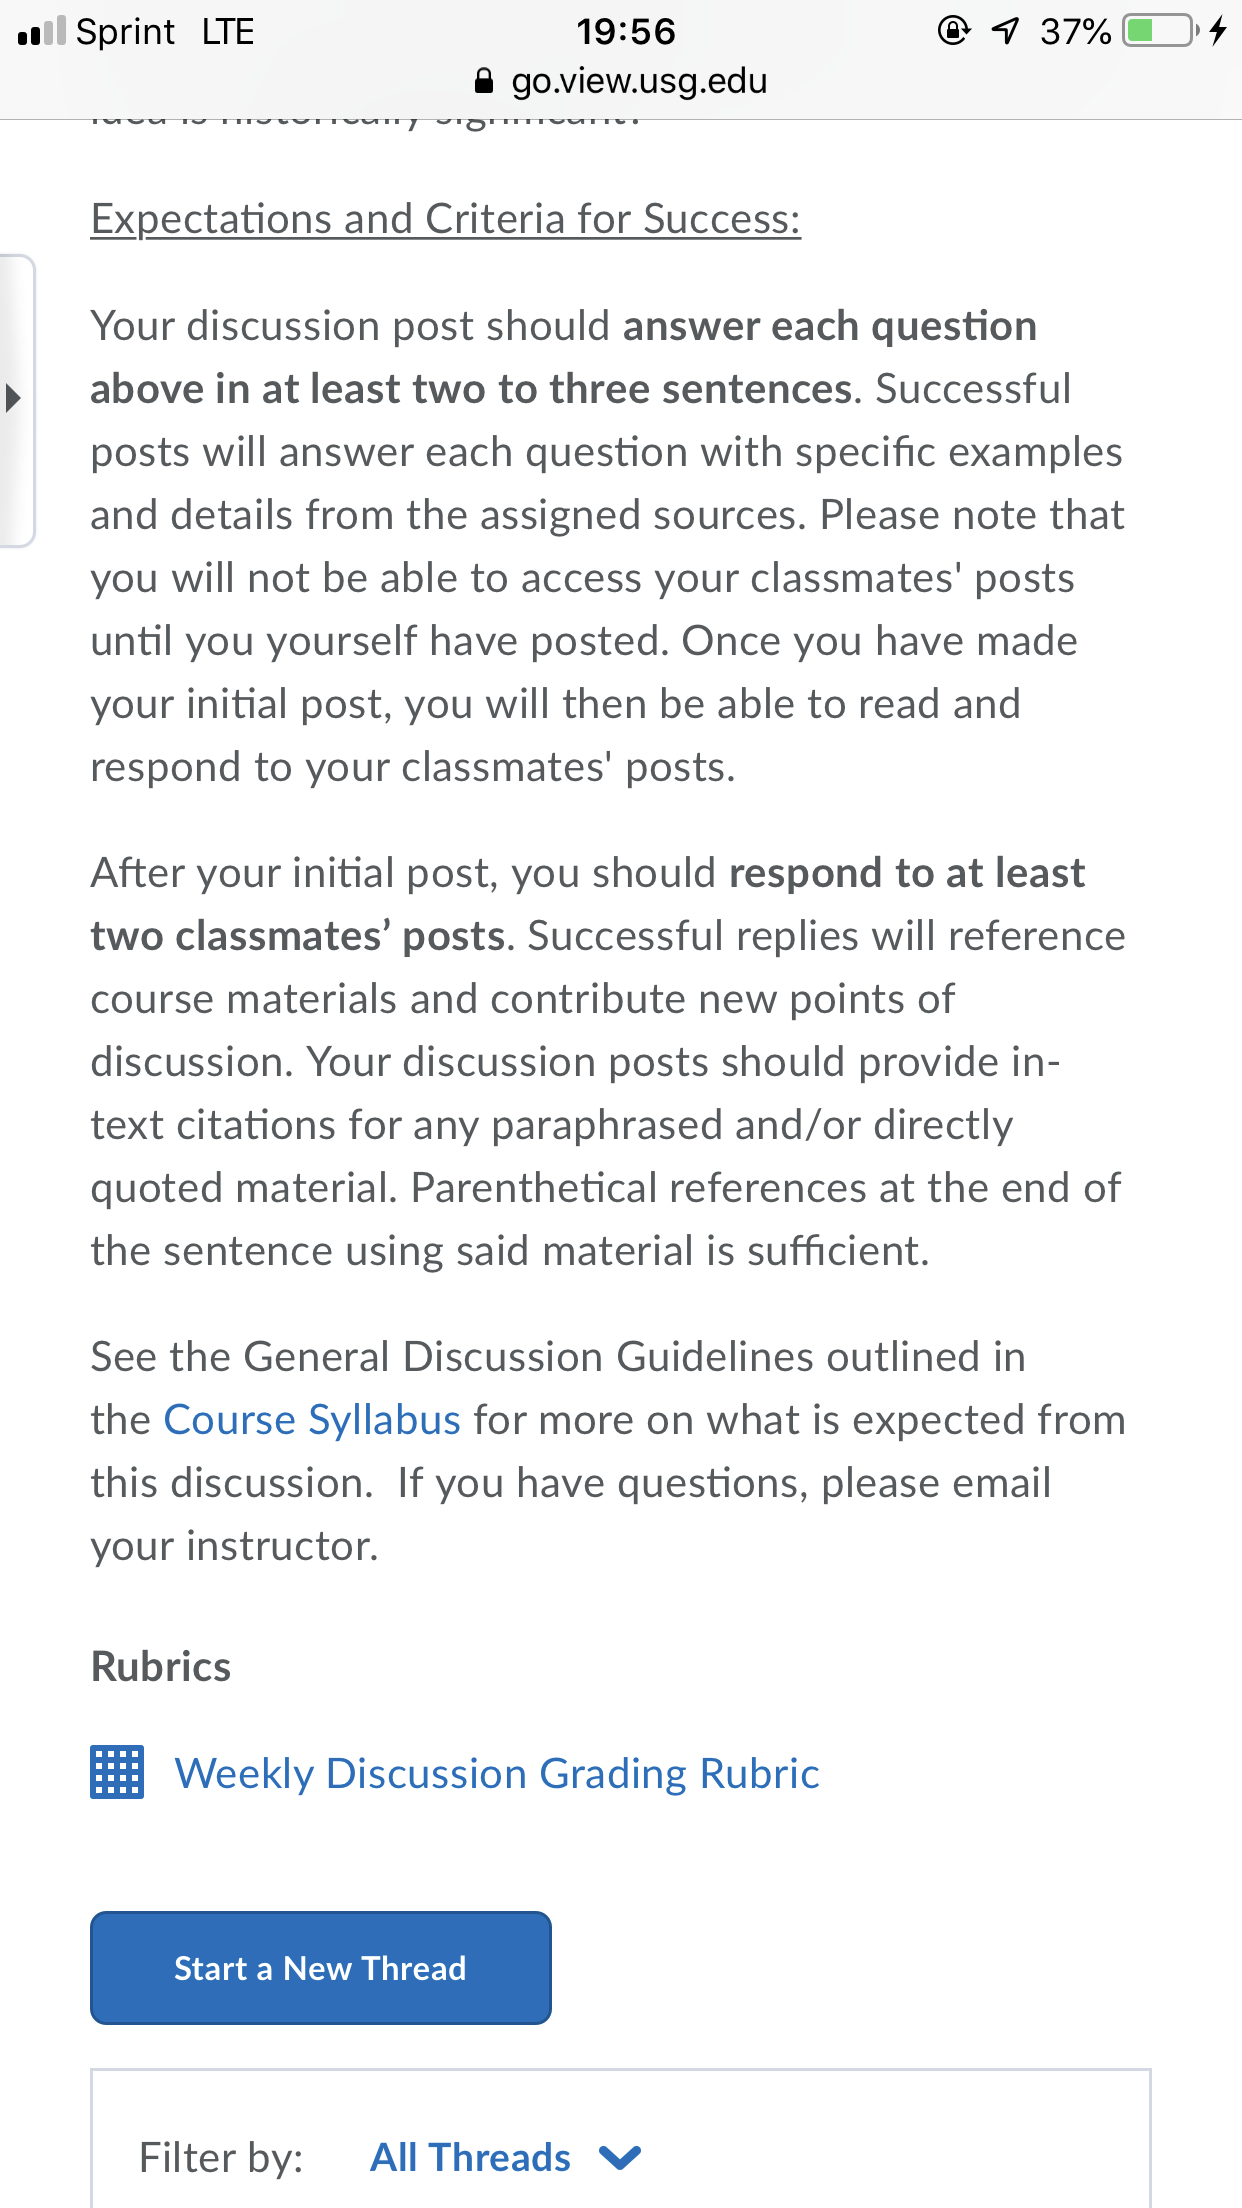Tap the lock icon in the address bar
Image resolution: width=1242 pixels, height=2208 pixels.
[x=484, y=81]
